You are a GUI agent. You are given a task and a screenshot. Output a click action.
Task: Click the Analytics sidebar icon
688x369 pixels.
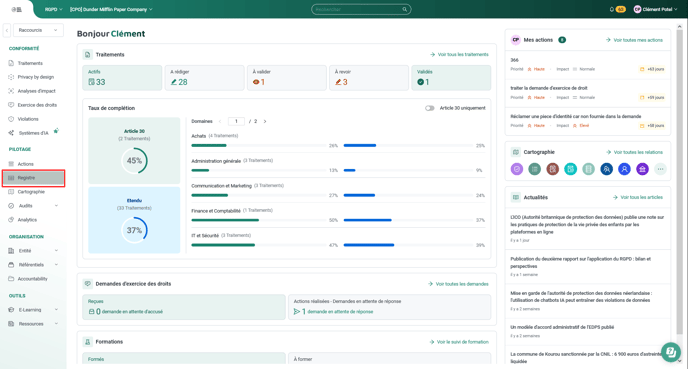(11, 220)
